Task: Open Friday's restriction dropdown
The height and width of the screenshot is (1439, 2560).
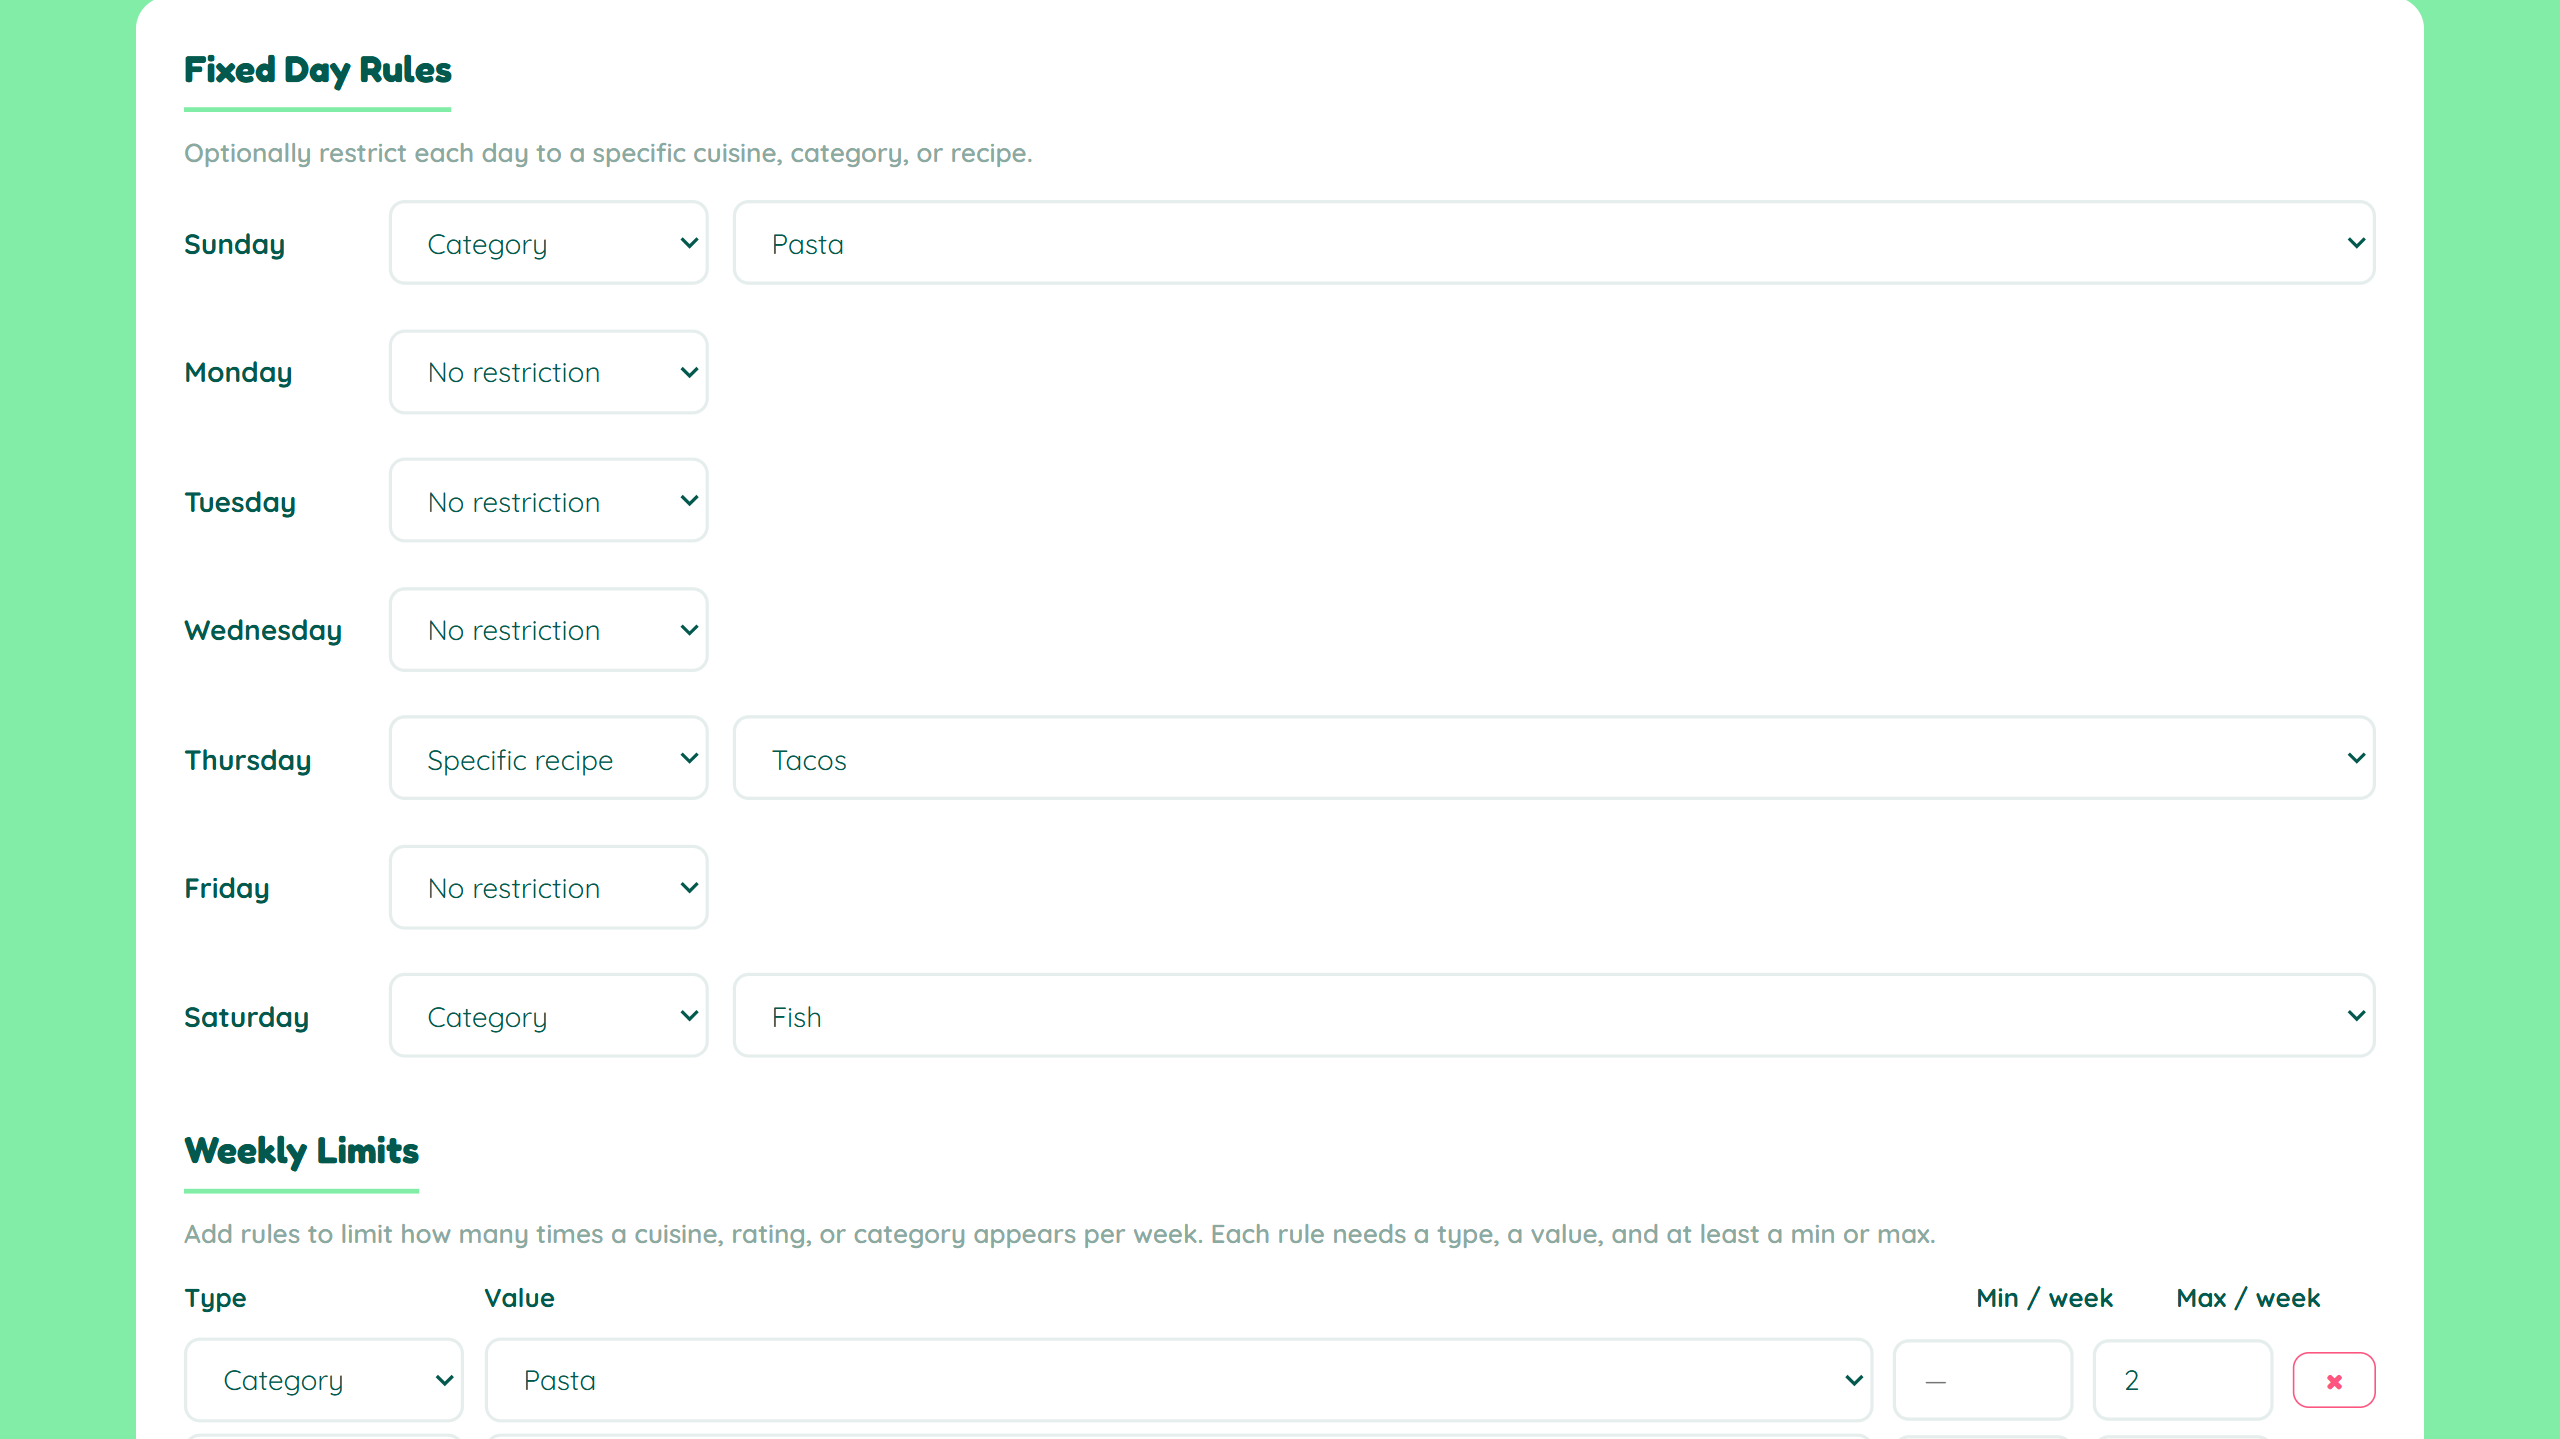Action: (548, 886)
